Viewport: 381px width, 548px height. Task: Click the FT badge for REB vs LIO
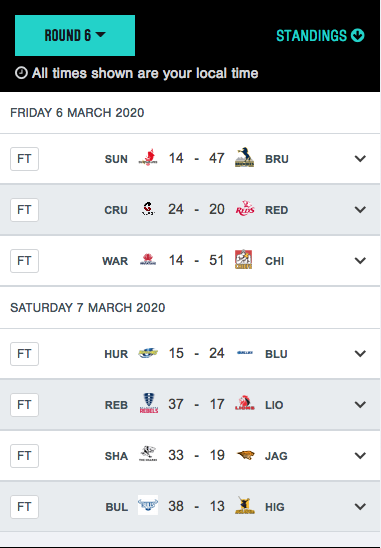(x=24, y=405)
